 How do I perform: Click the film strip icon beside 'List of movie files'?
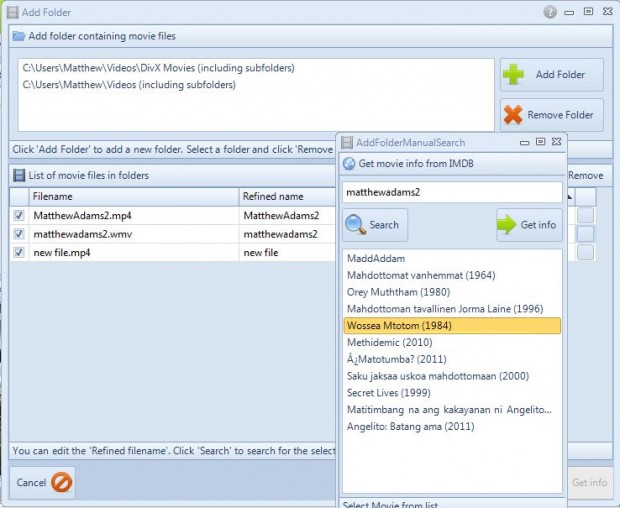tap(19, 176)
